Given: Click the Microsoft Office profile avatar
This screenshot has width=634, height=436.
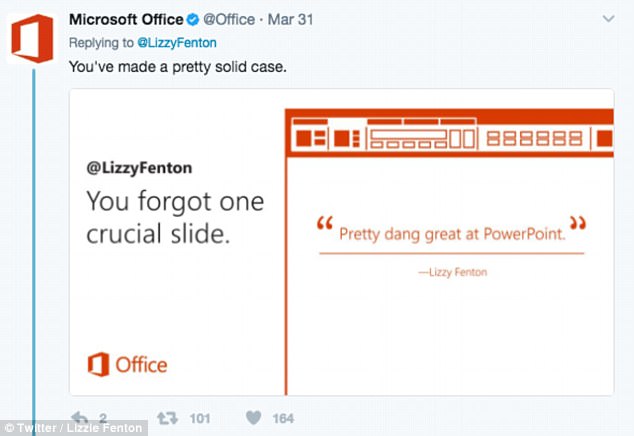Looking at the screenshot, I should pyautogui.click(x=32, y=38).
